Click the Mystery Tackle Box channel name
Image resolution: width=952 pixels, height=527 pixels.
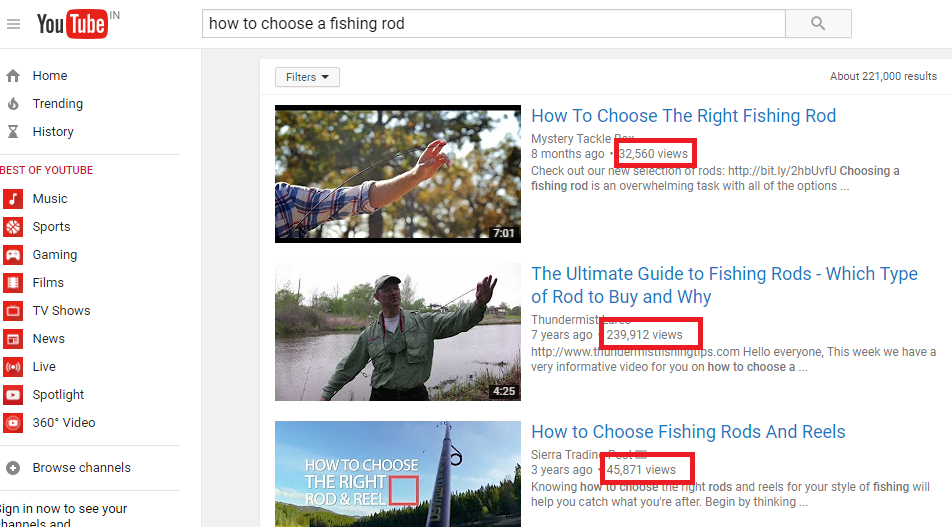point(583,138)
